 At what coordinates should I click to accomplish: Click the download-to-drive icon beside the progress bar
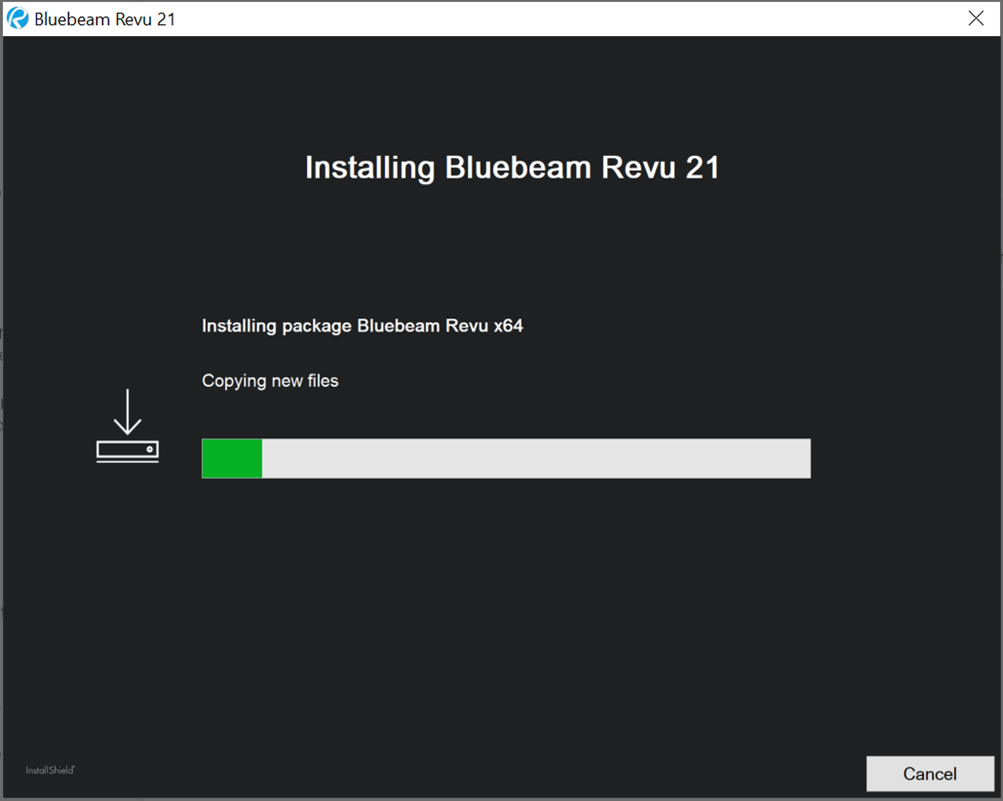(x=127, y=426)
